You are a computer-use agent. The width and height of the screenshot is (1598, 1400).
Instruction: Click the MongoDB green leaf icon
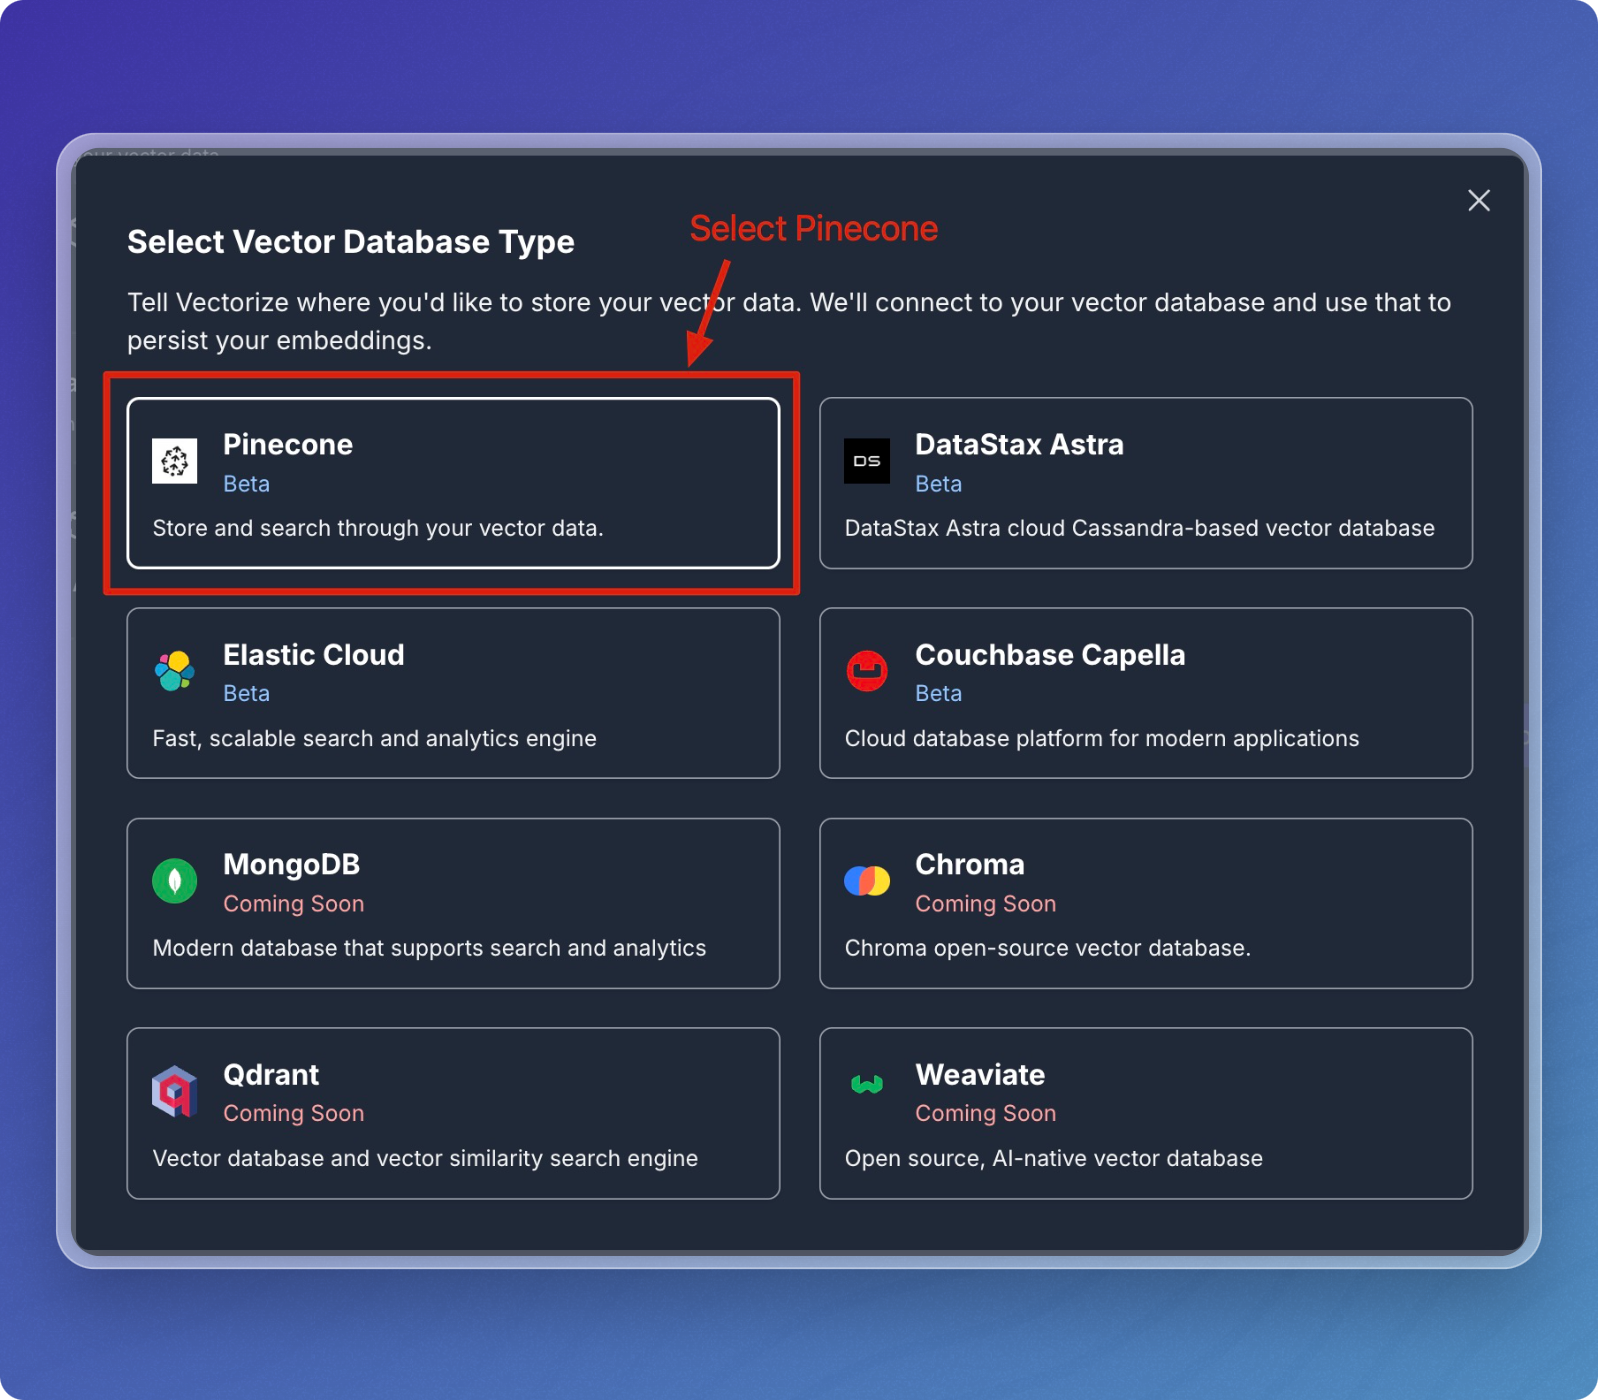(174, 881)
